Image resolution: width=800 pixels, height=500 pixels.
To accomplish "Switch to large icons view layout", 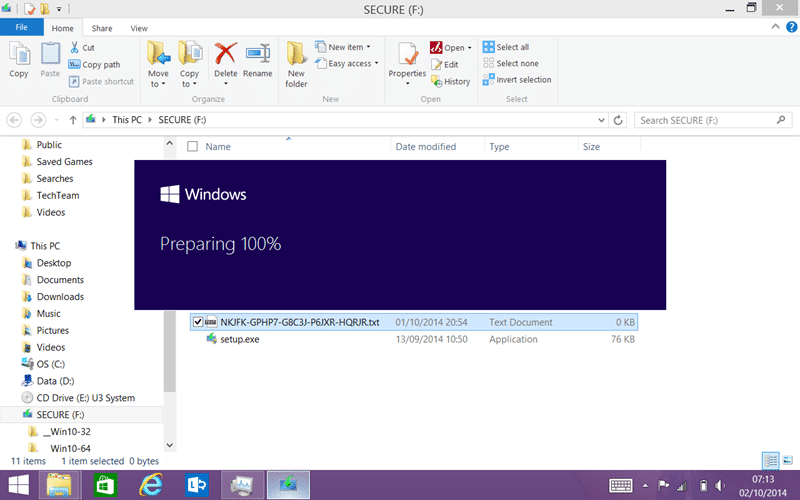I will (787, 461).
